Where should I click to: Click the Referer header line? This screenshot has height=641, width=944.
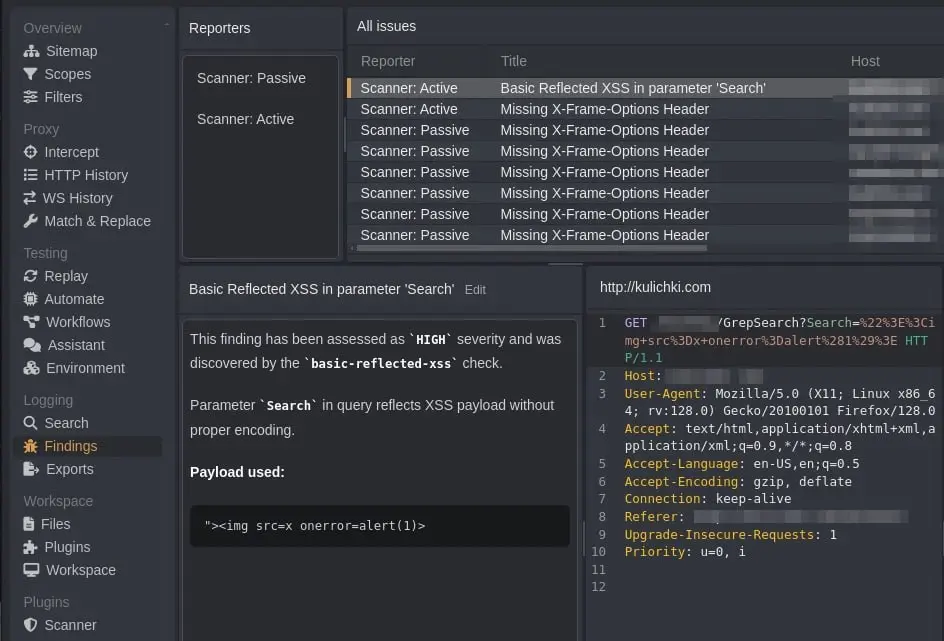765,517
